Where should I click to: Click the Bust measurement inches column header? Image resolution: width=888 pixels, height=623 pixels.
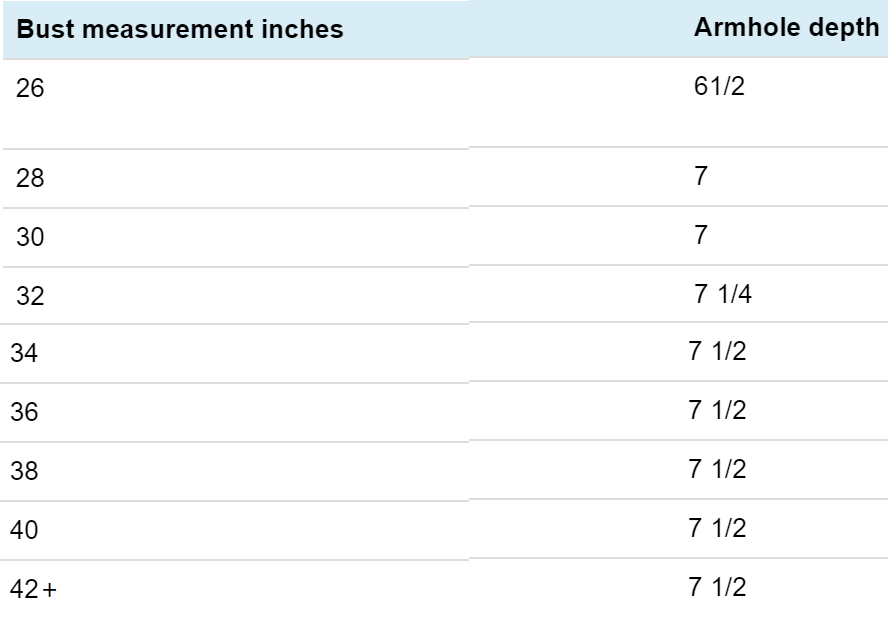tap(181, 29)
